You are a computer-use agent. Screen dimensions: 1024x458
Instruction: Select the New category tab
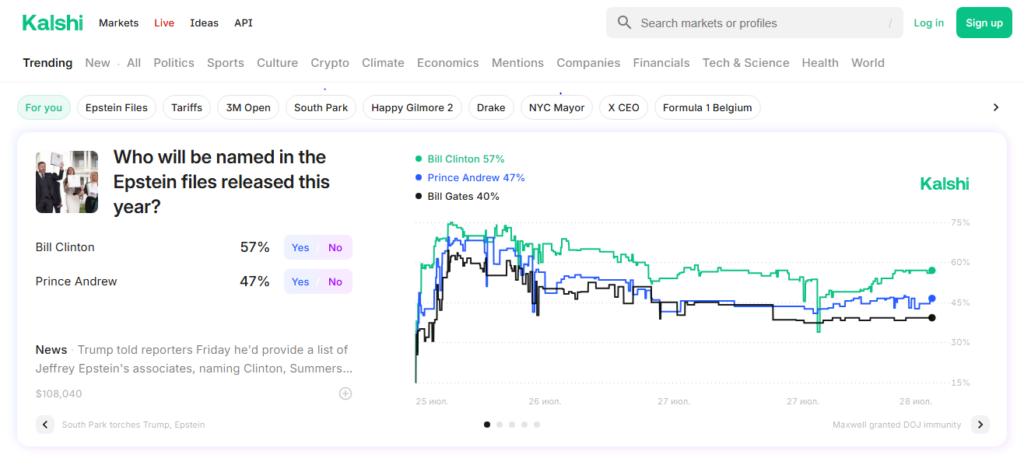97,63
